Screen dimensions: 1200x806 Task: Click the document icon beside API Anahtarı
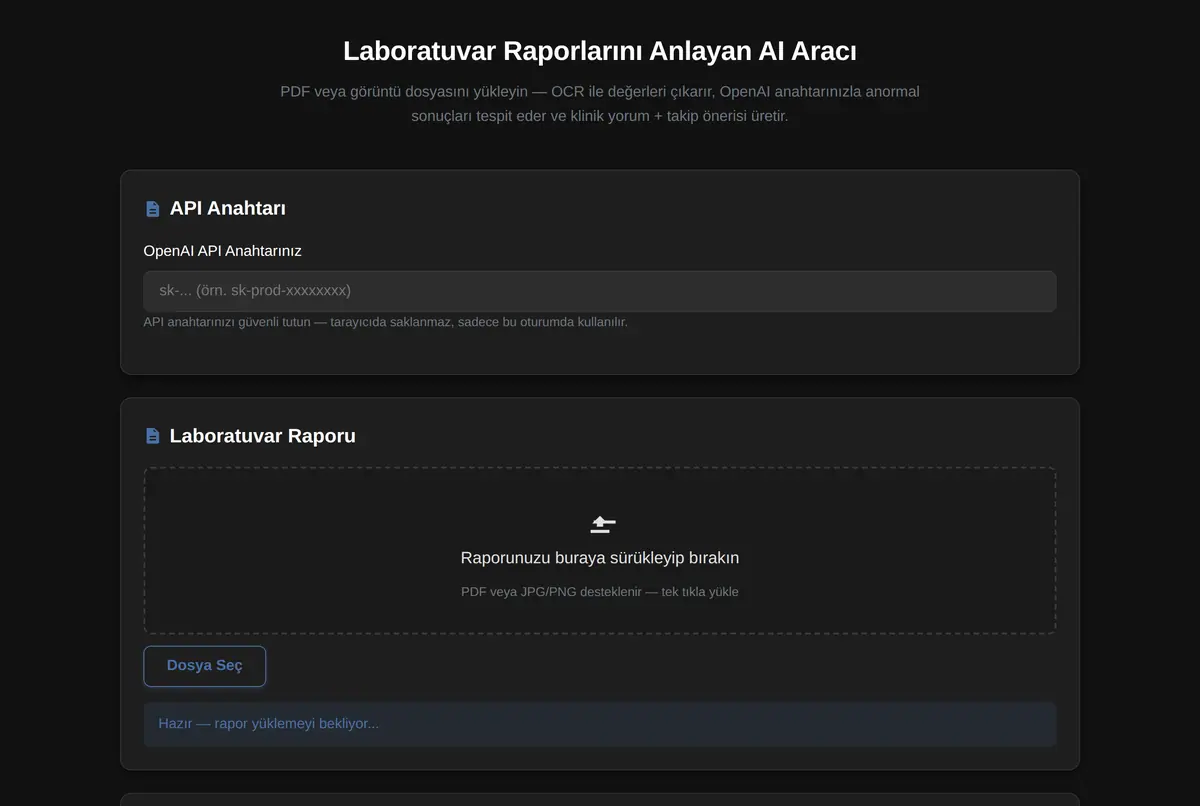click(152, 209)
